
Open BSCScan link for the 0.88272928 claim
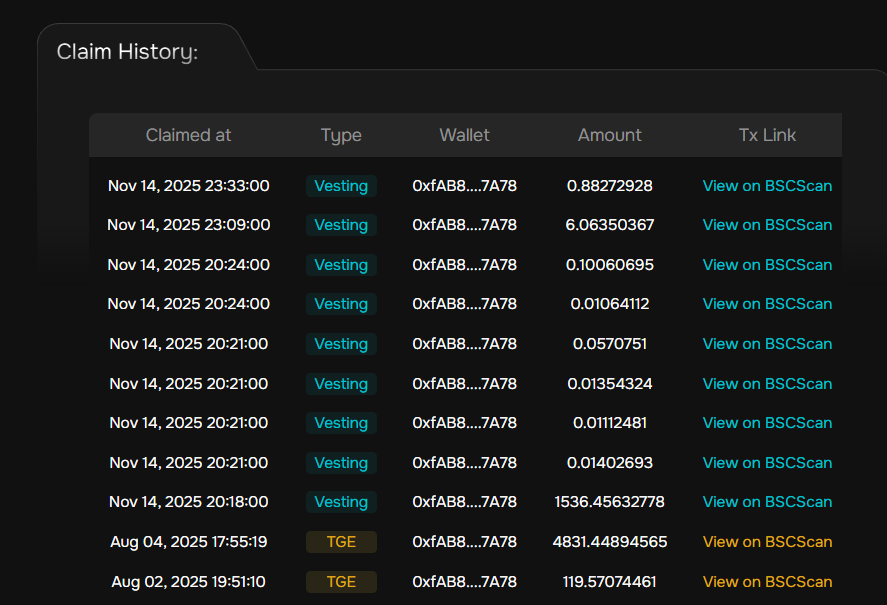click(767, 185)
